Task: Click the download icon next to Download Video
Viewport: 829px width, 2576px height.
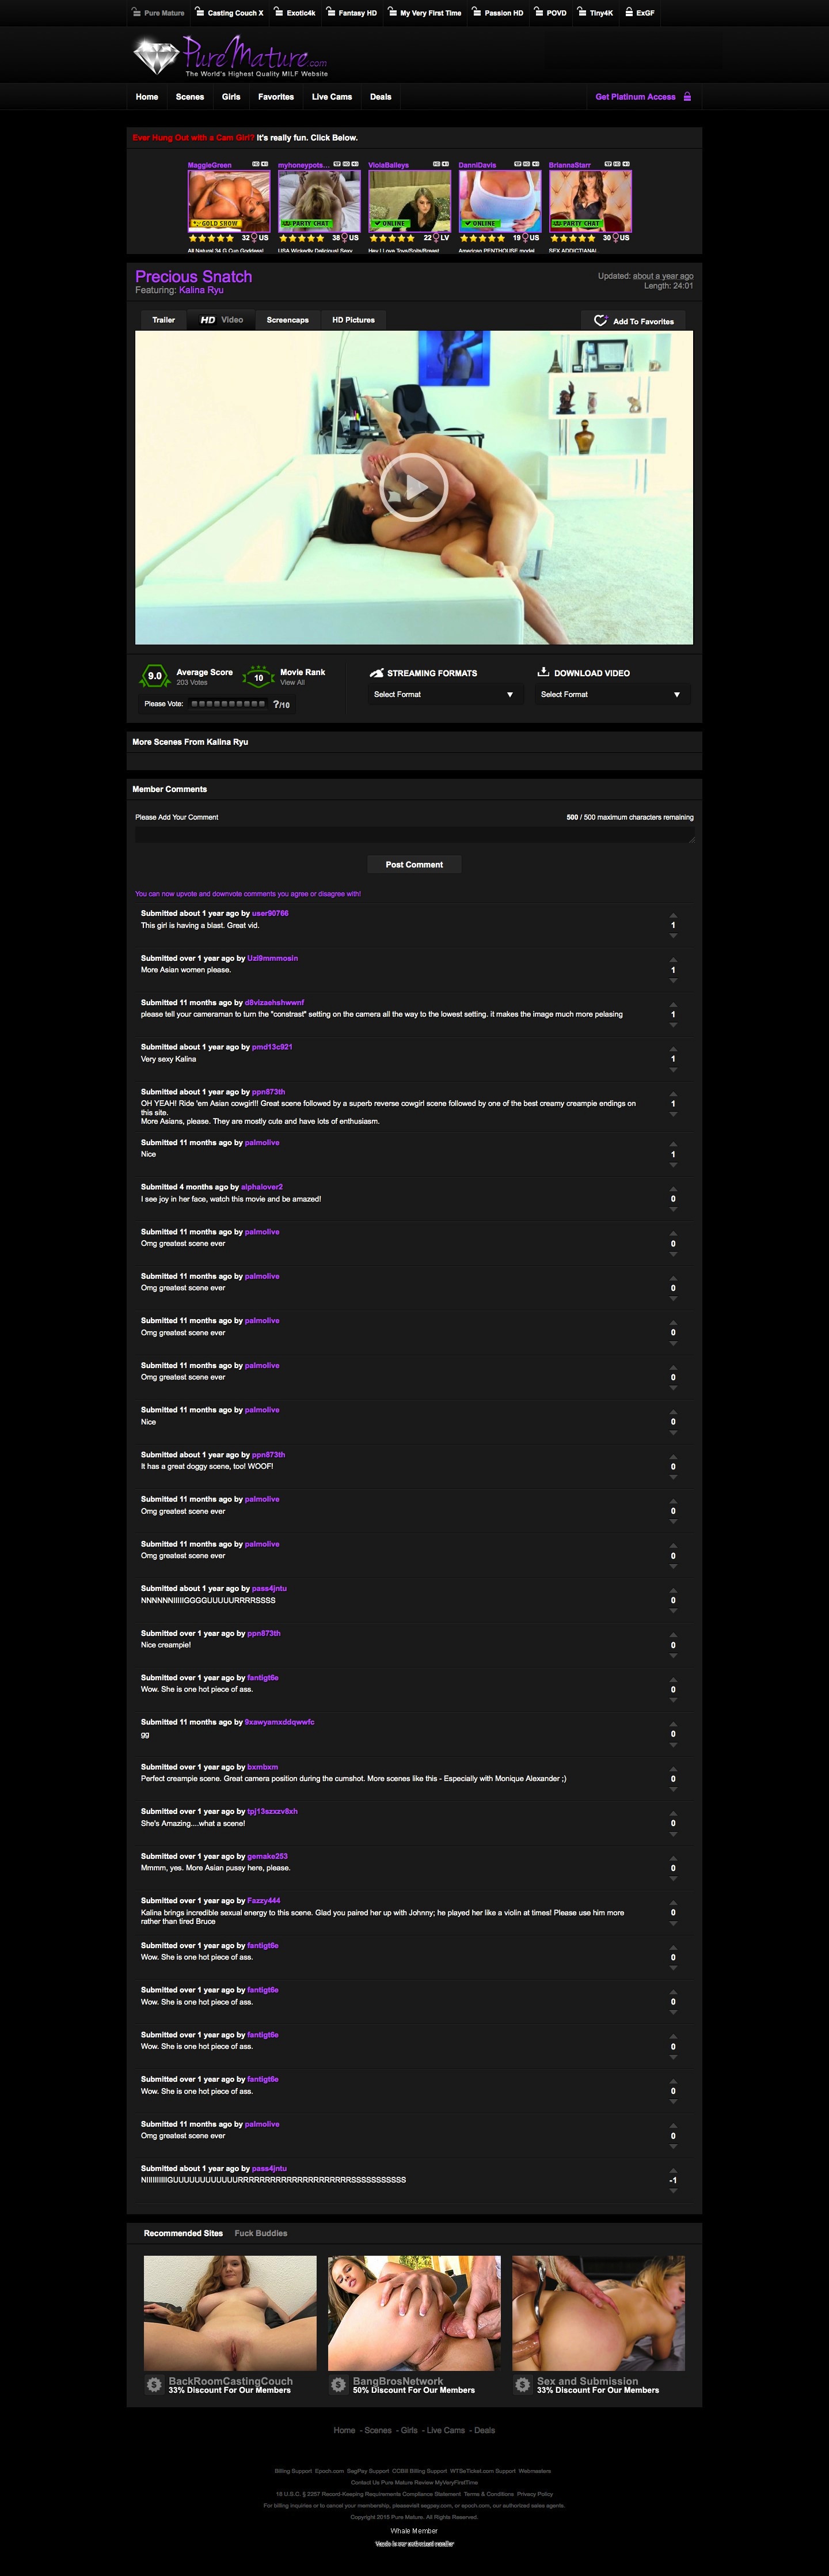Action: (x=543, y=672)
